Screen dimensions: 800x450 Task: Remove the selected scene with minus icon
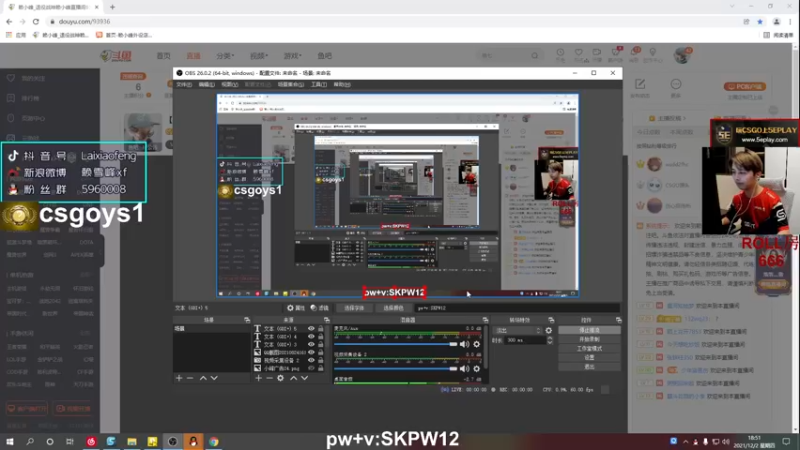(x=190, y=378)
